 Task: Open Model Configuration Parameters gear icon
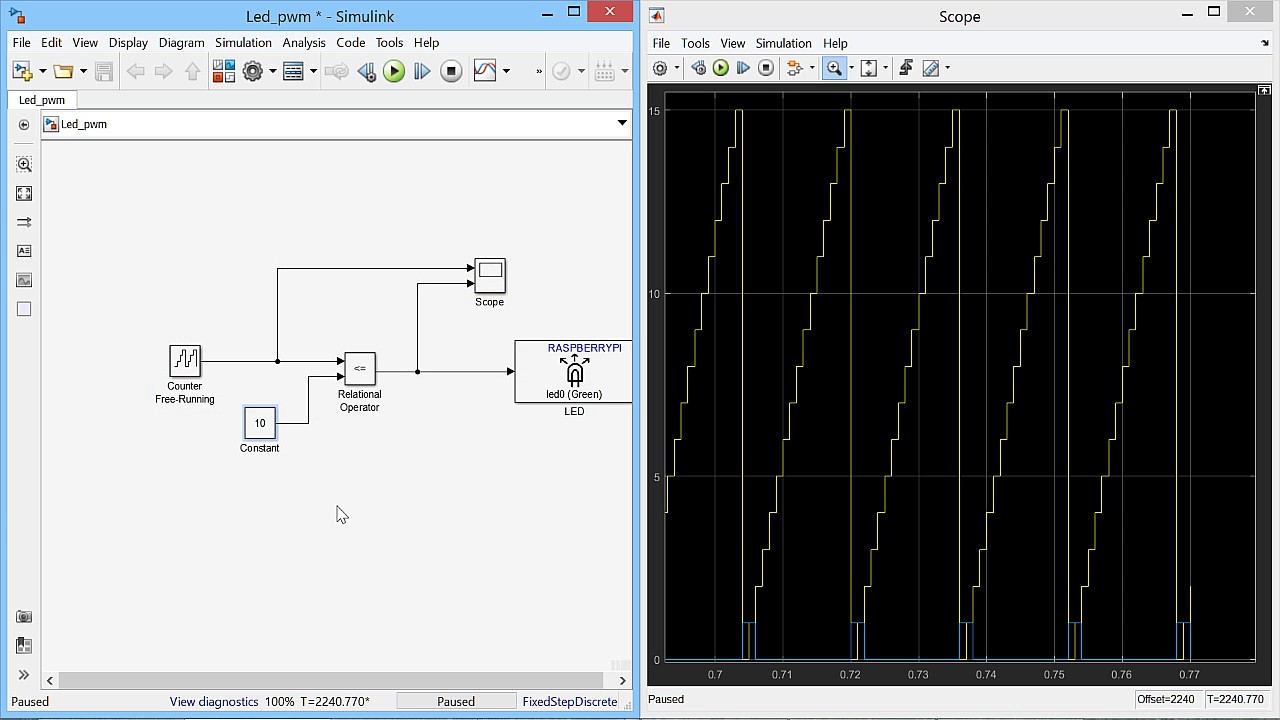(253, 71)
